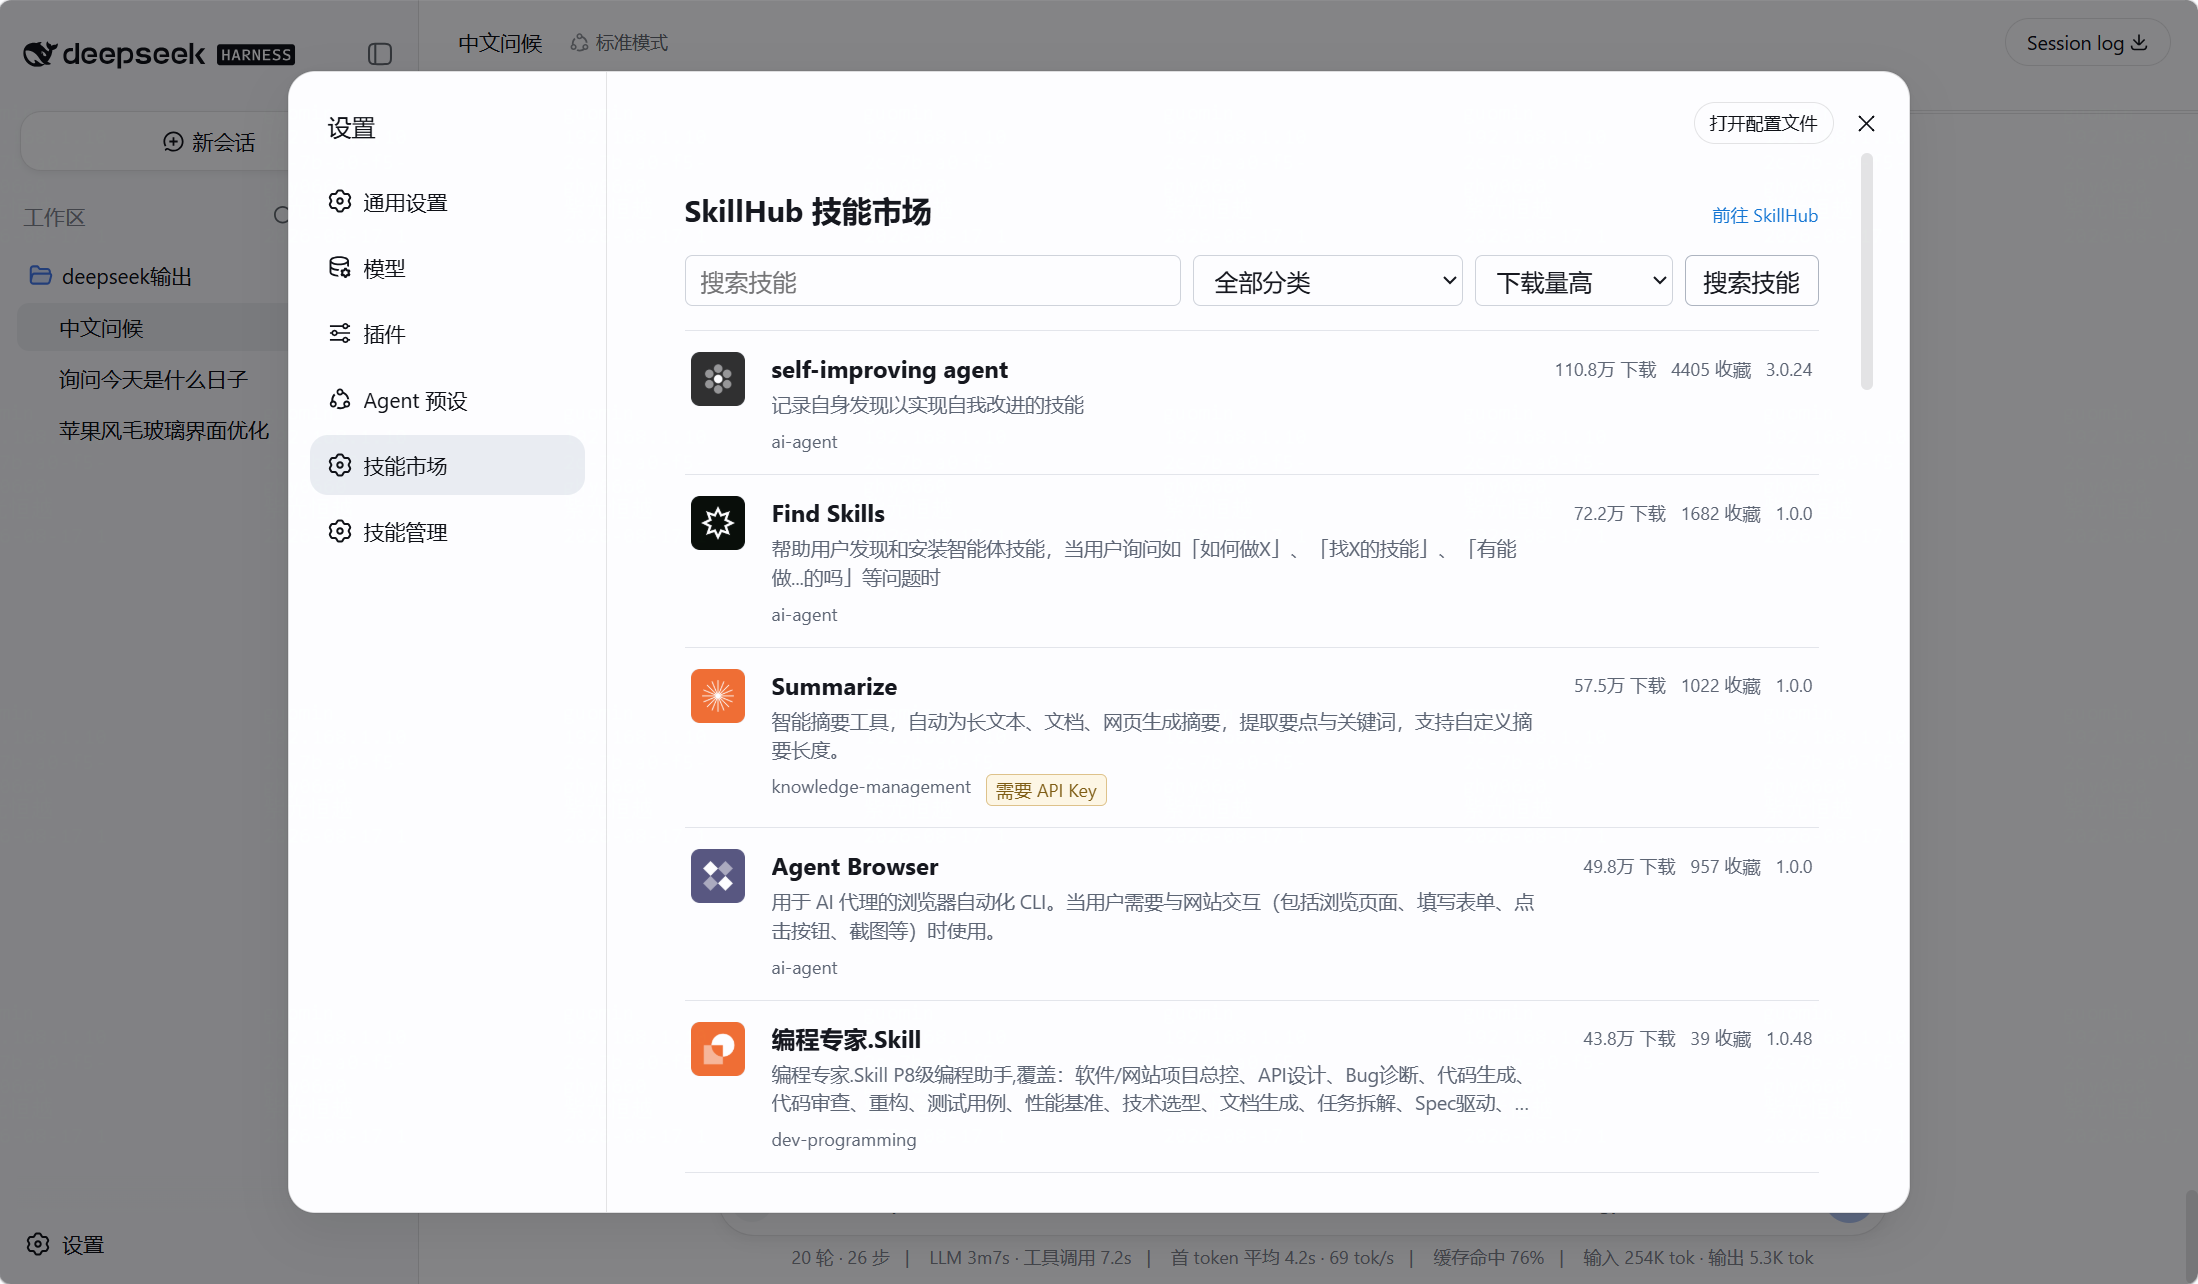Click the knowledge-management category tag
Viewport: 2198px width, 1284px height.
click(871, 787)
